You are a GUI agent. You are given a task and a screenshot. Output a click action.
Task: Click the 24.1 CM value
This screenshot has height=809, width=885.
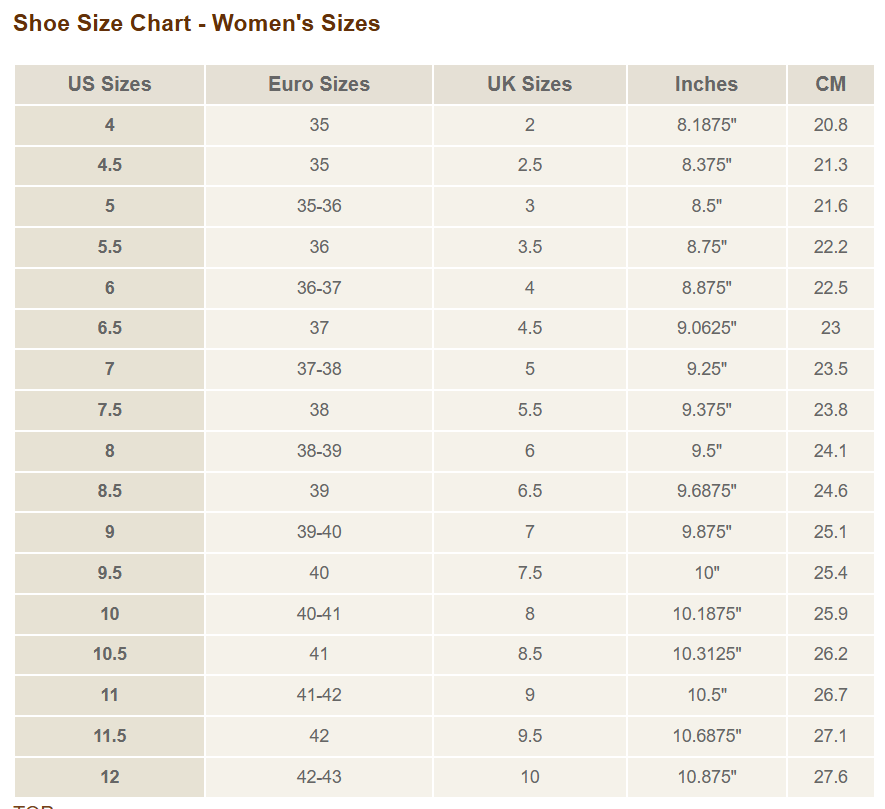(830, 451)
